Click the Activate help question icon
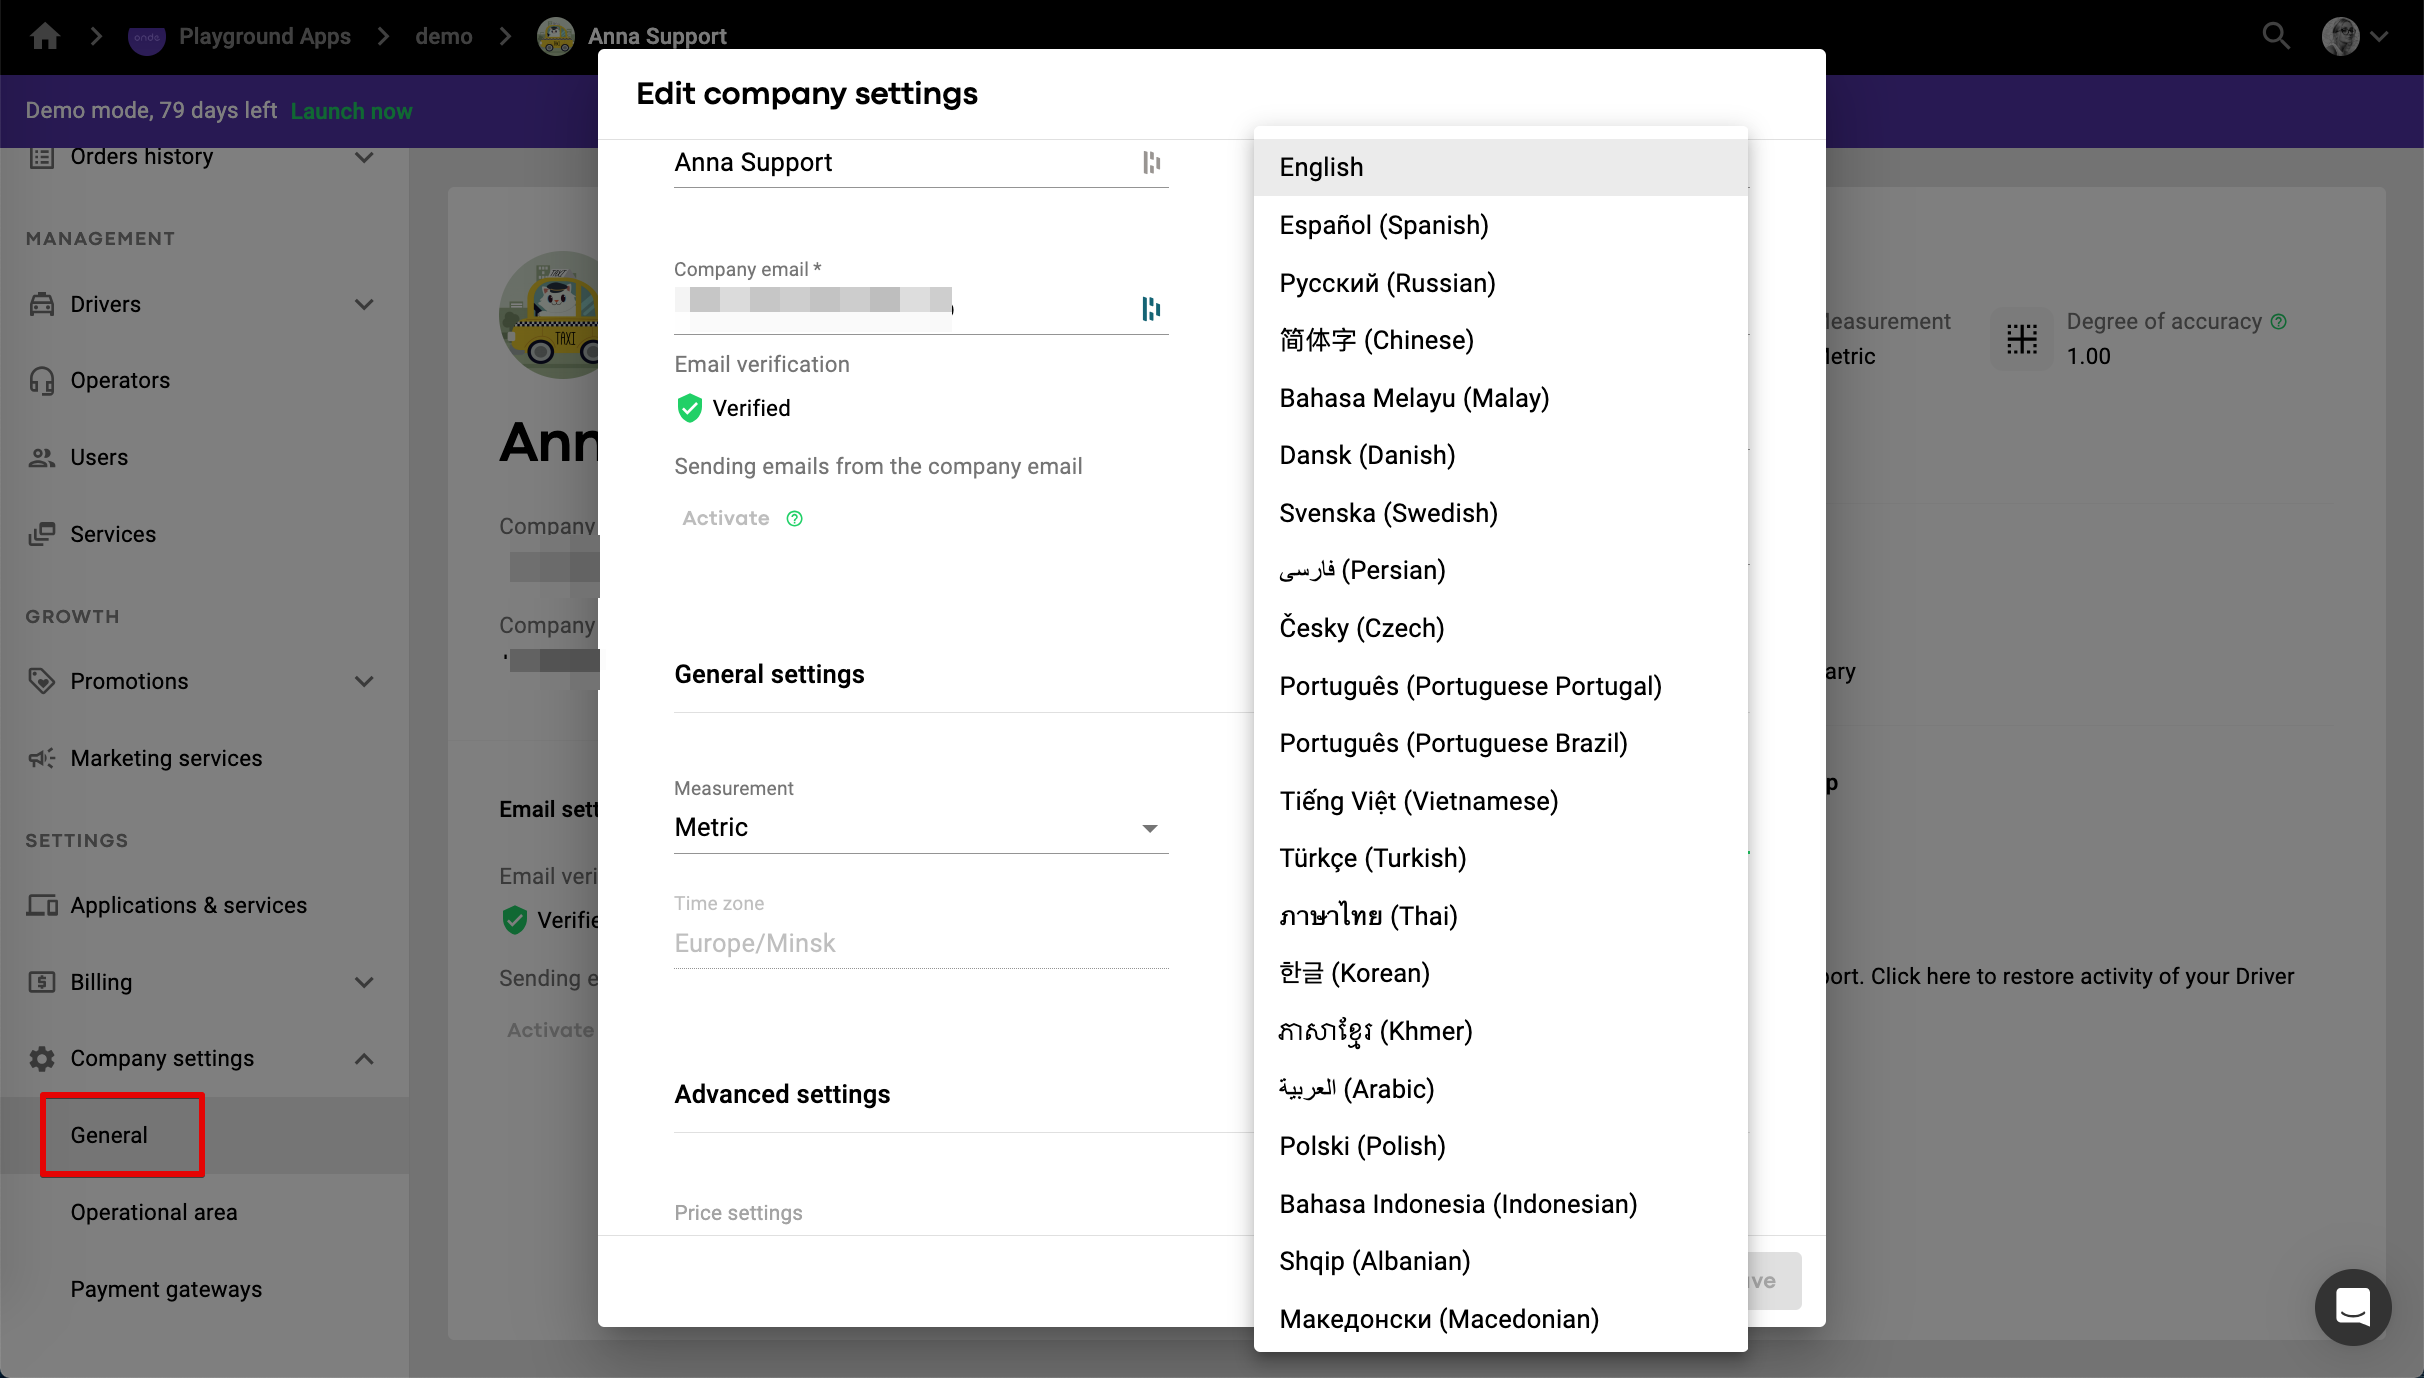 click(x=795, y=518)
